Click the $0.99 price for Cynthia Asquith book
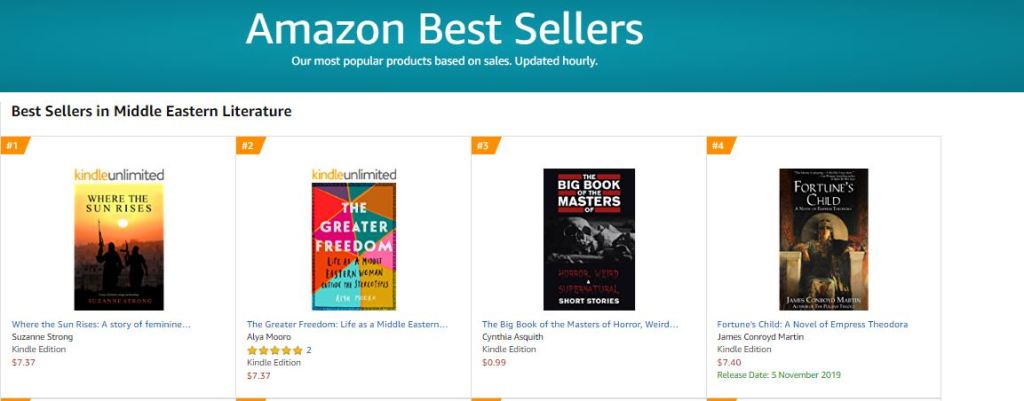 [x=494, y=363]
